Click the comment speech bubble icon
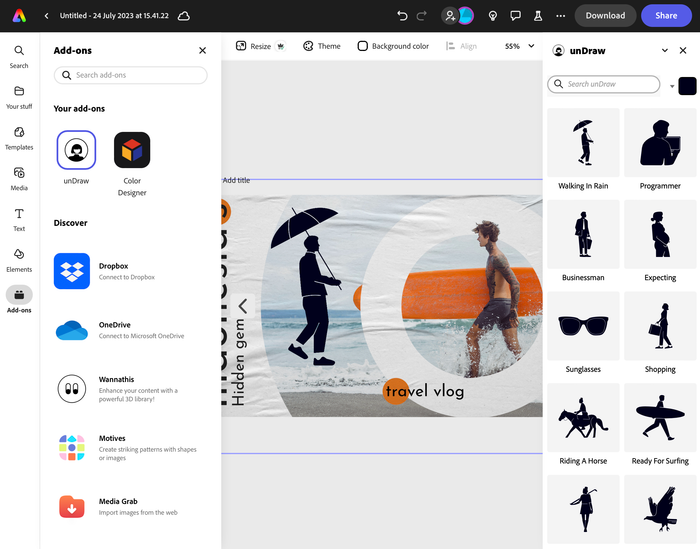Viewport: 700px width, 549px height. 515,16
